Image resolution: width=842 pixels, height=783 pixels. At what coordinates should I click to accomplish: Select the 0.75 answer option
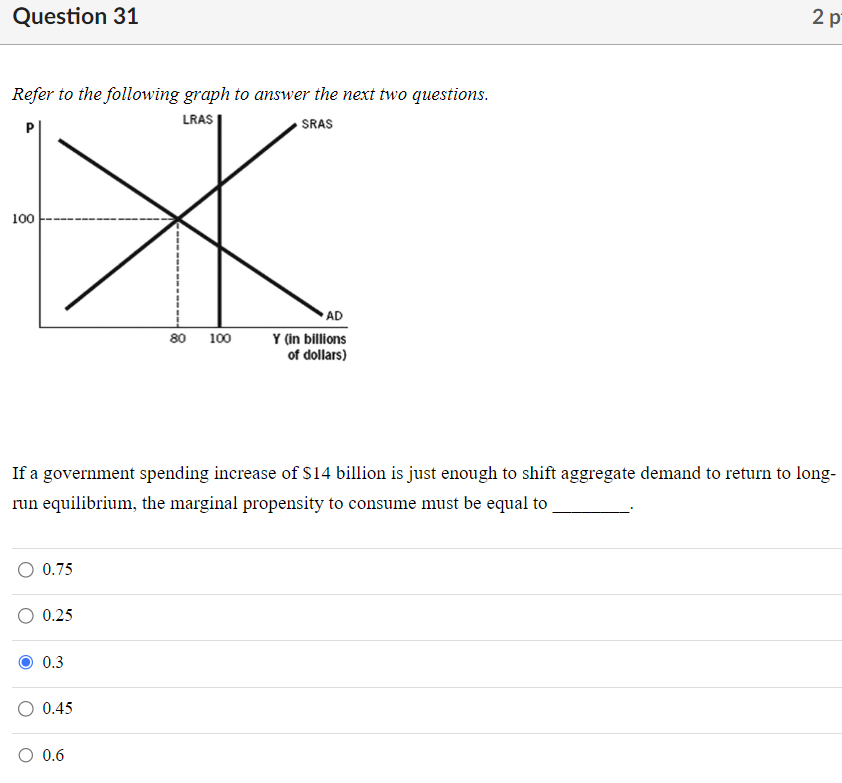tap(25, 569)
